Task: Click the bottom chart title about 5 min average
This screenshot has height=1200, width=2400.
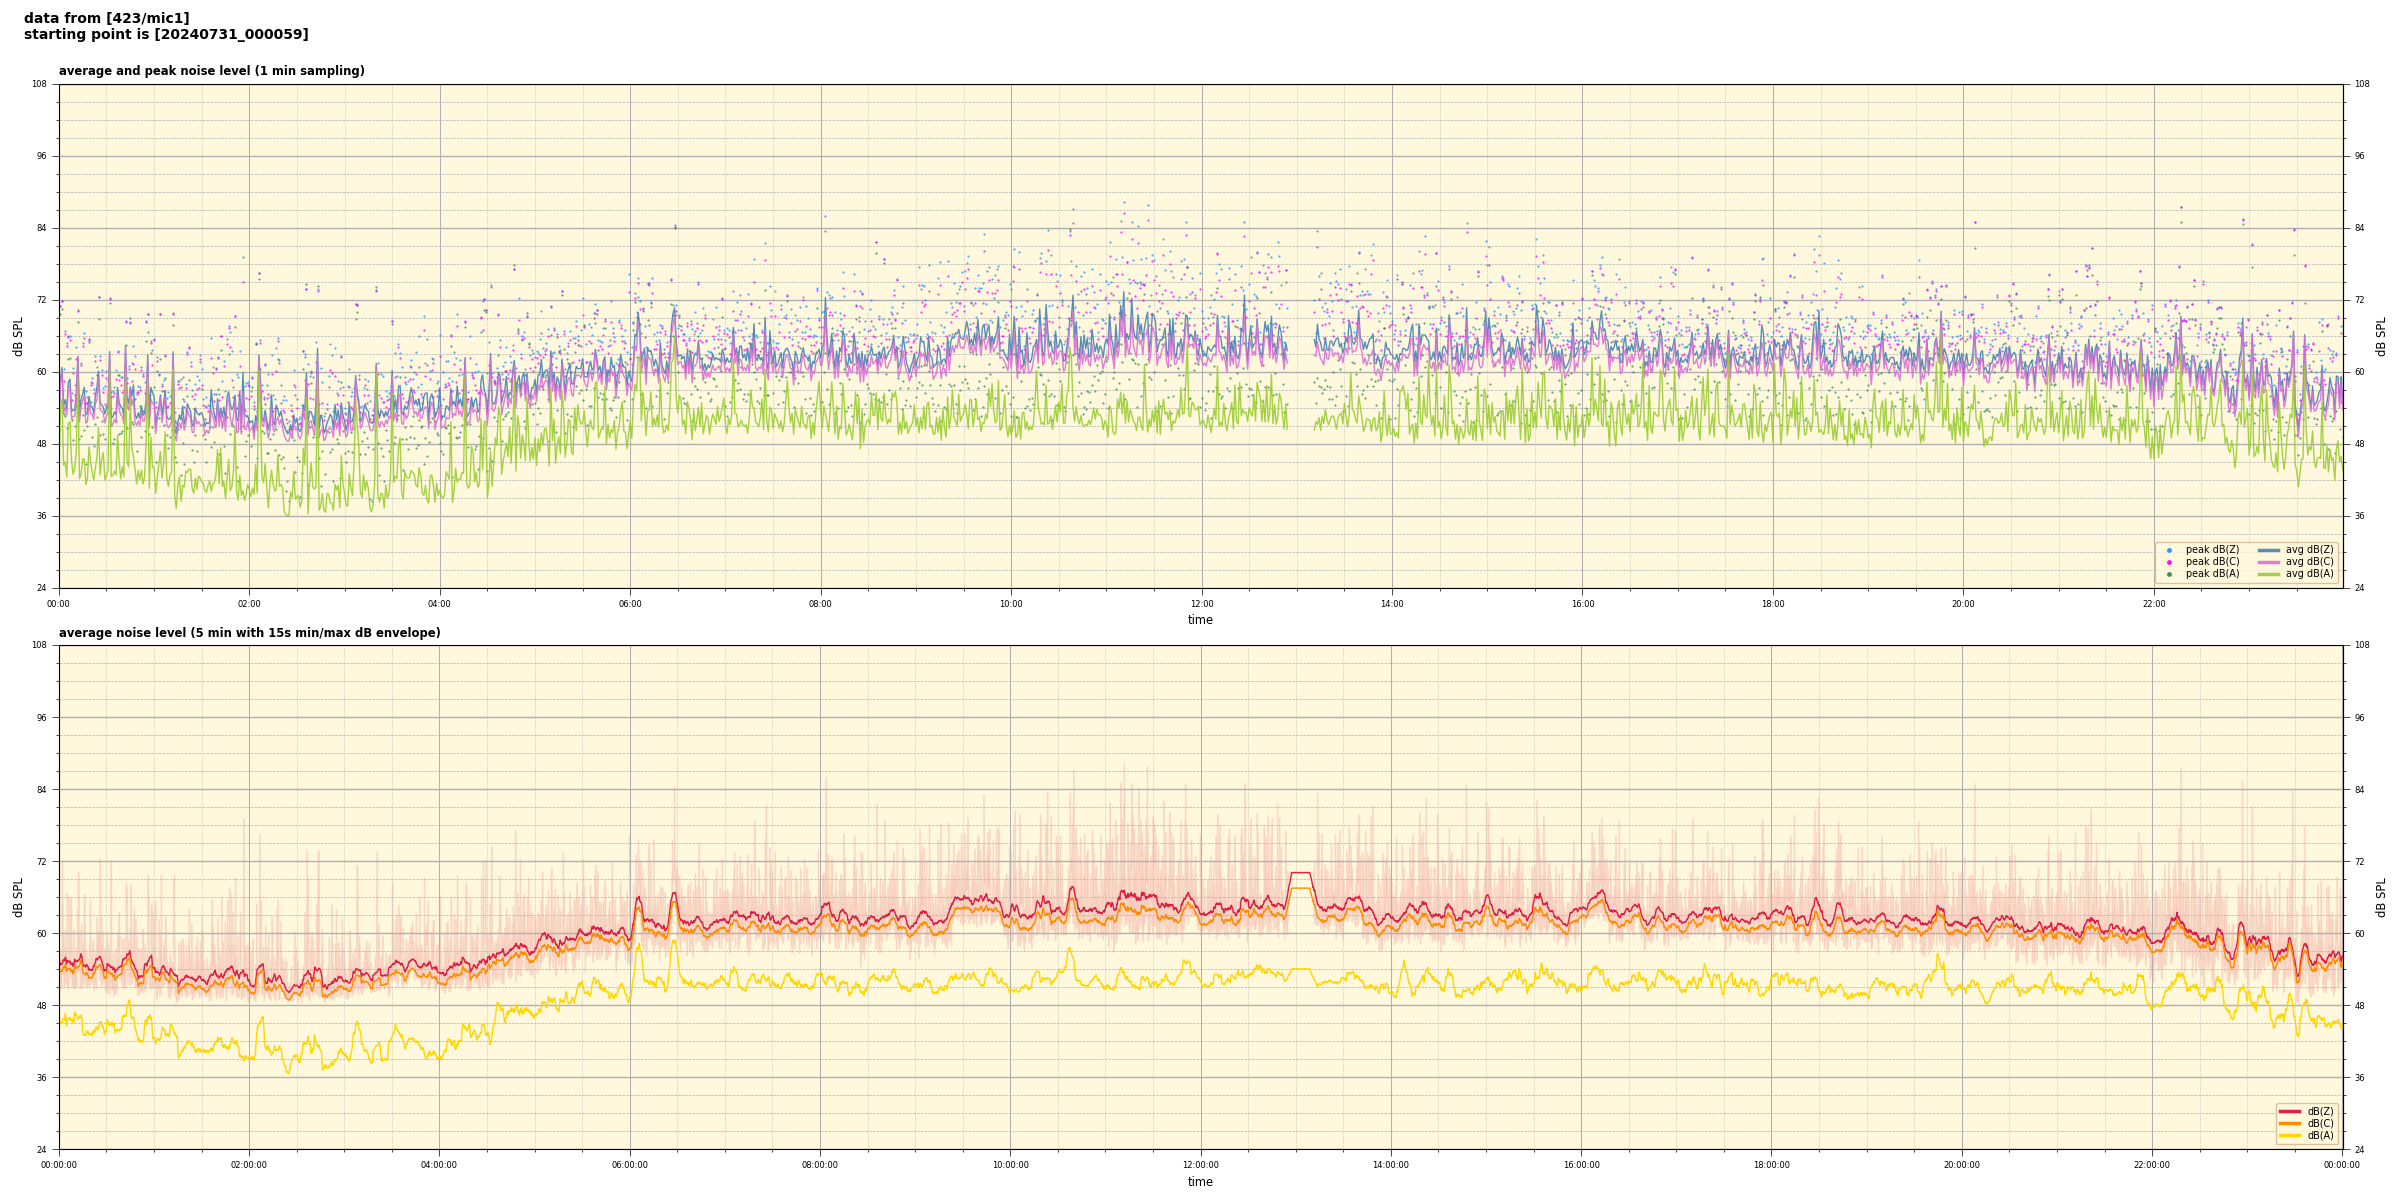Action: tap(249, 633)
